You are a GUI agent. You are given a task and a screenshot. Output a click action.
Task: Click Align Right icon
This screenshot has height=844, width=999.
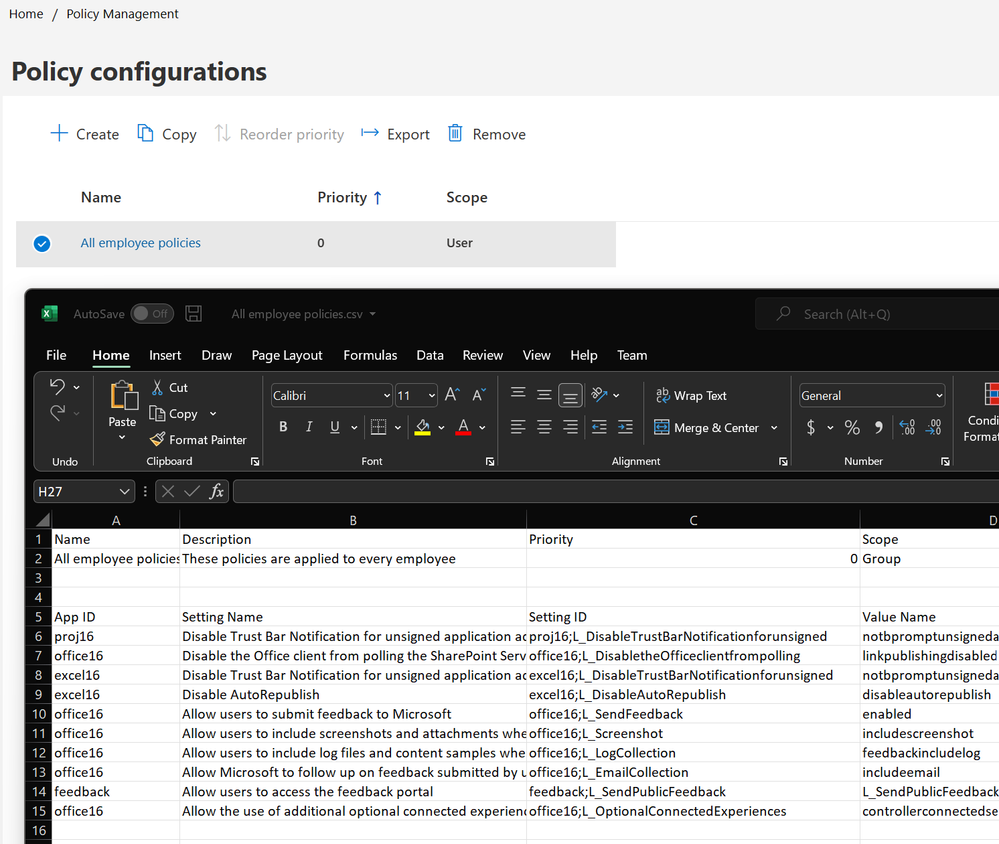570,427
